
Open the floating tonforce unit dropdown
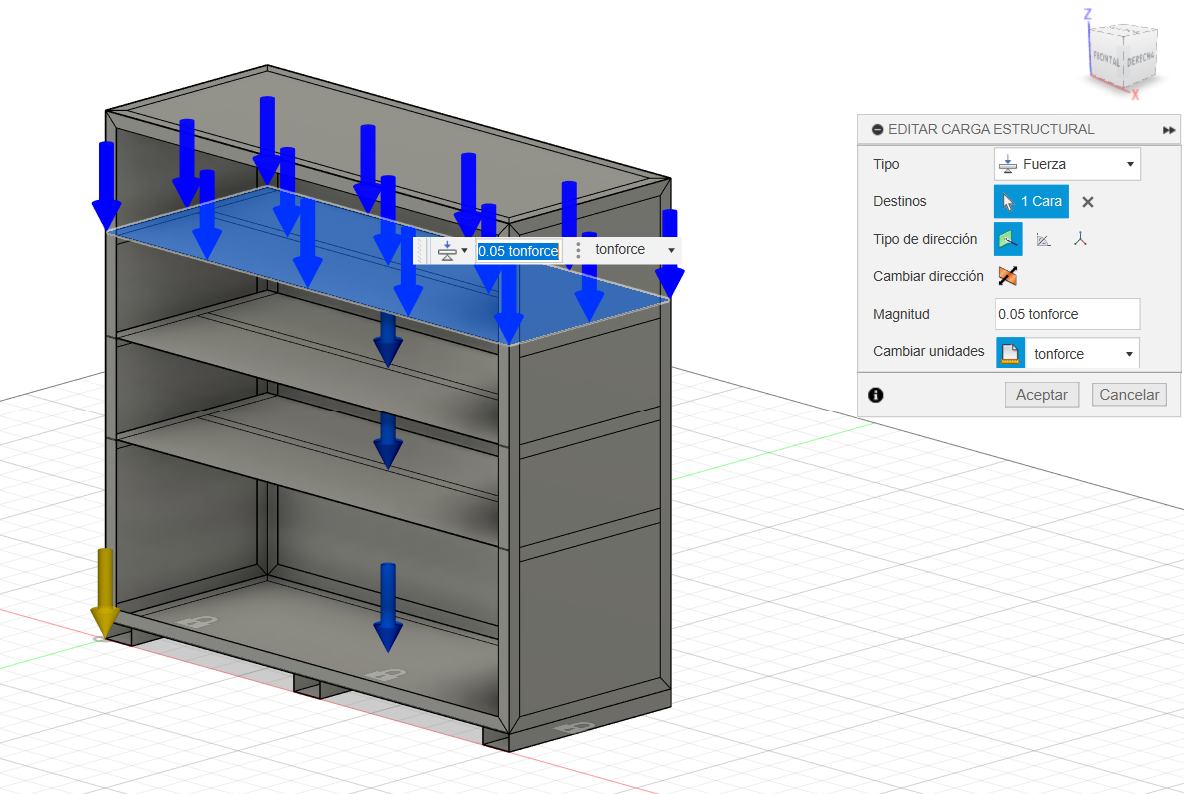coord(634,250)
